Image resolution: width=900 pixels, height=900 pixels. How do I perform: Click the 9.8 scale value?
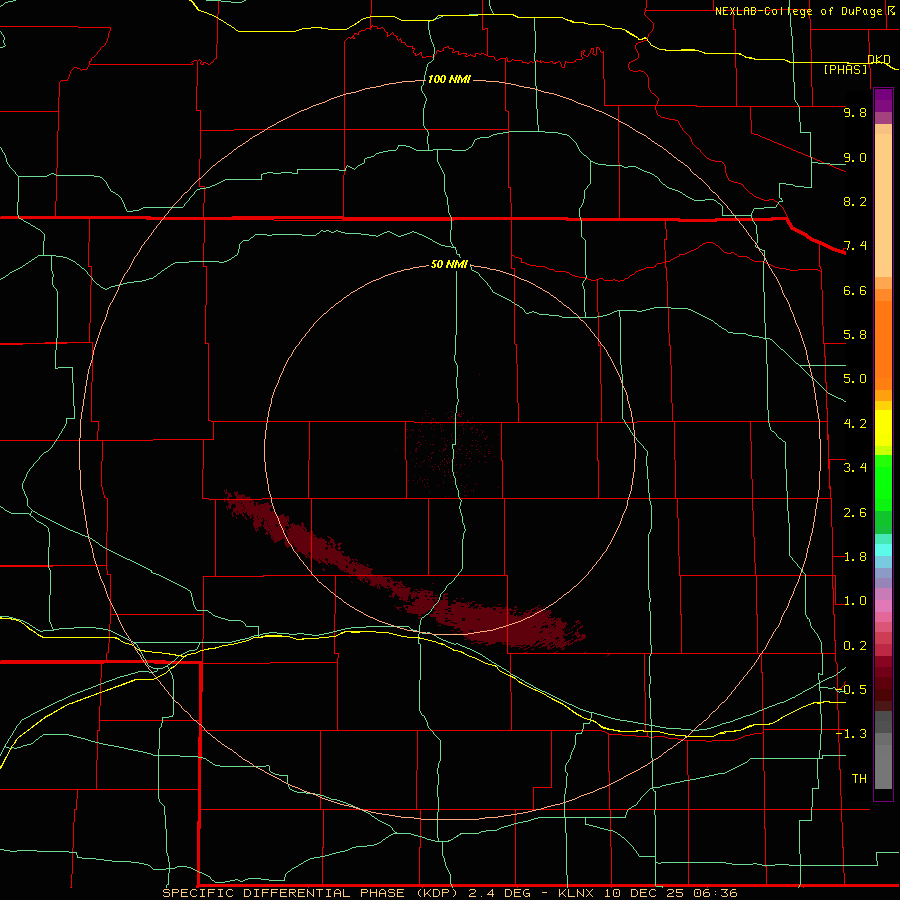click(855, 112)
